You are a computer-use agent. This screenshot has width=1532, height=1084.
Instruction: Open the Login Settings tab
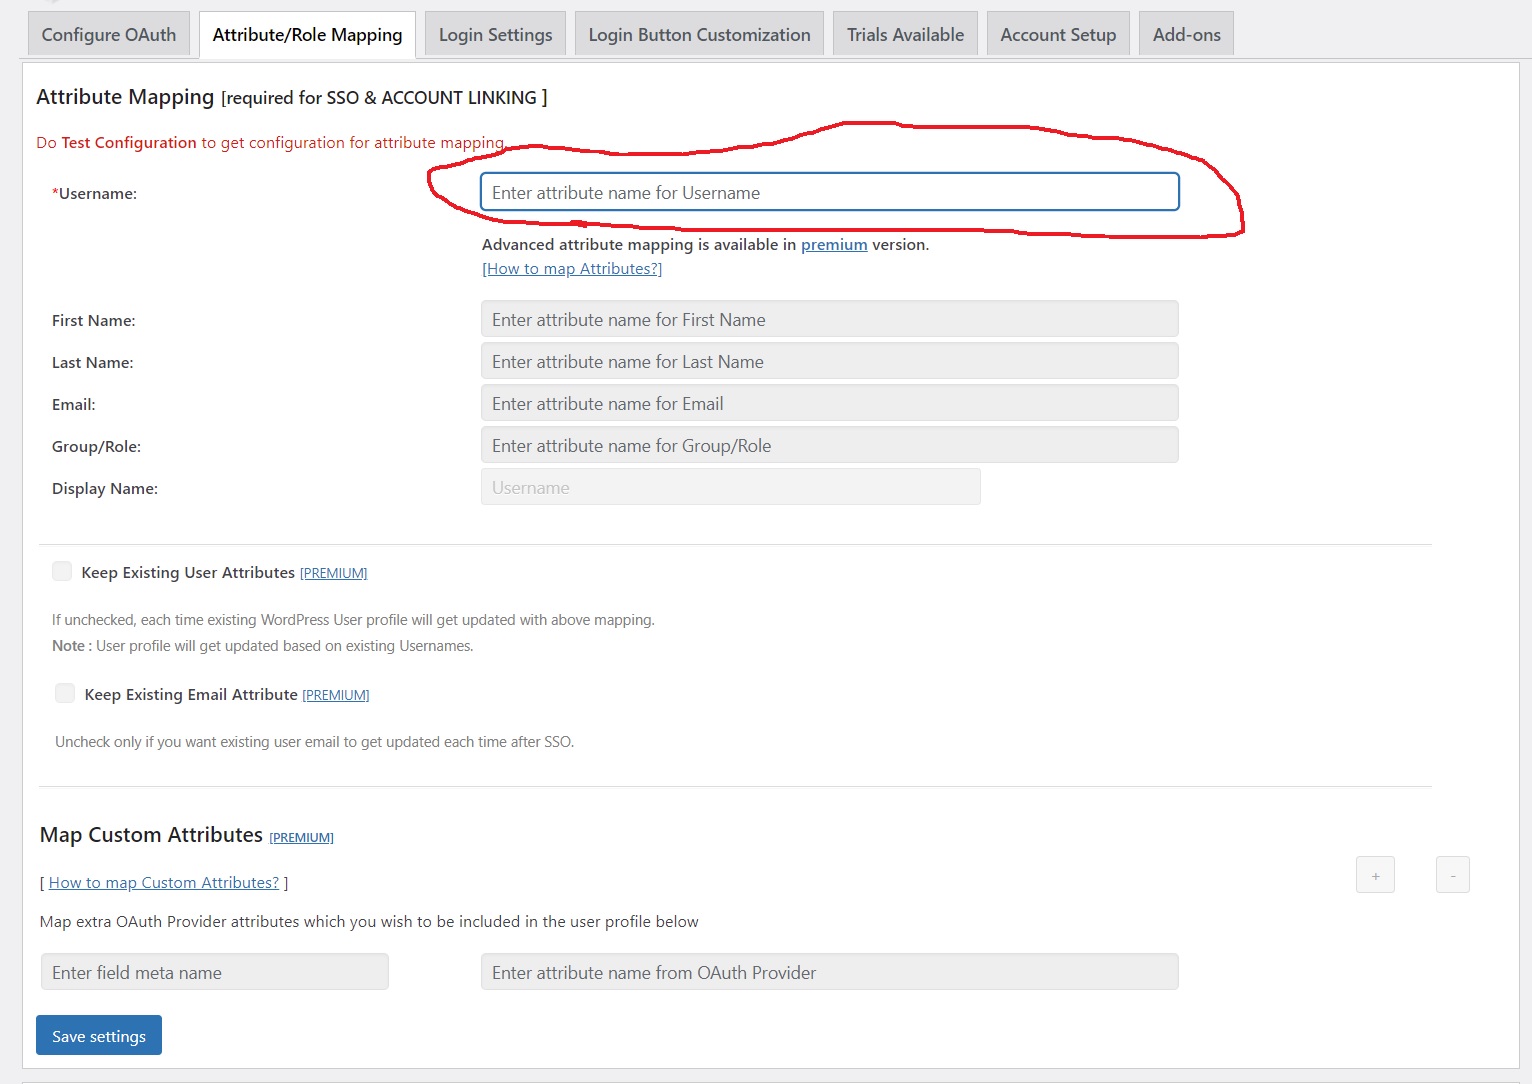(x=495, y=34)
